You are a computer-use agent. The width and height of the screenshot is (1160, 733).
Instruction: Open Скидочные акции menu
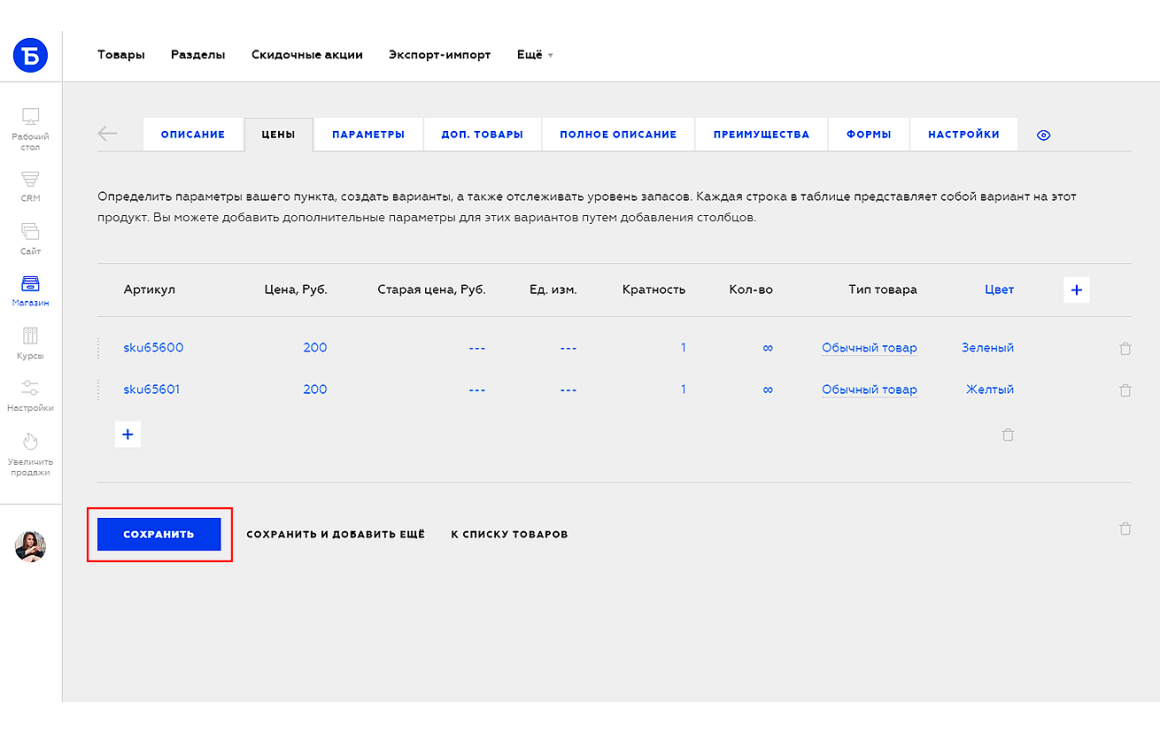(x=307, y=55)
